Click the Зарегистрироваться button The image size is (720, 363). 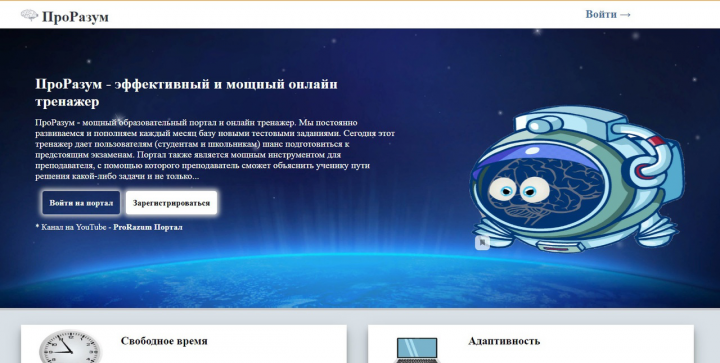coord(171,203)
